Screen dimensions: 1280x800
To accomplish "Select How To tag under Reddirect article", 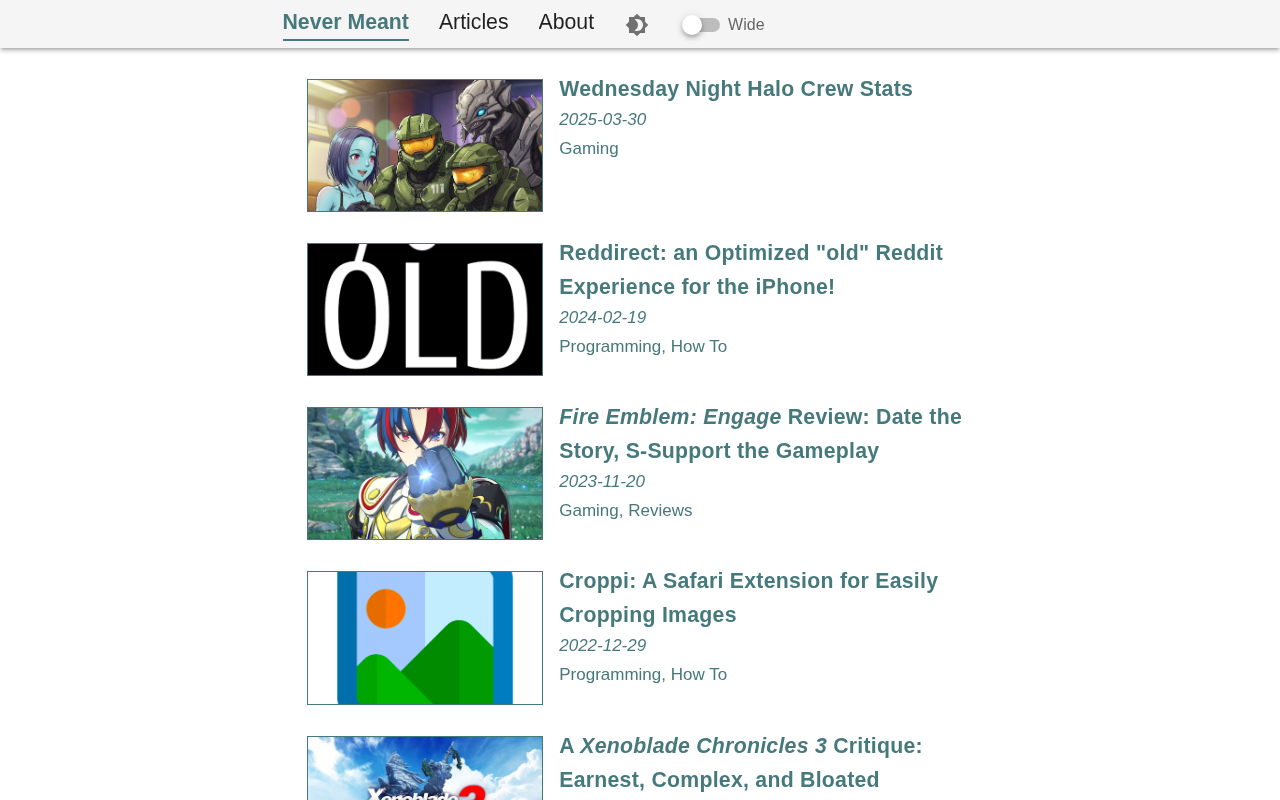I will coord(699,347).
